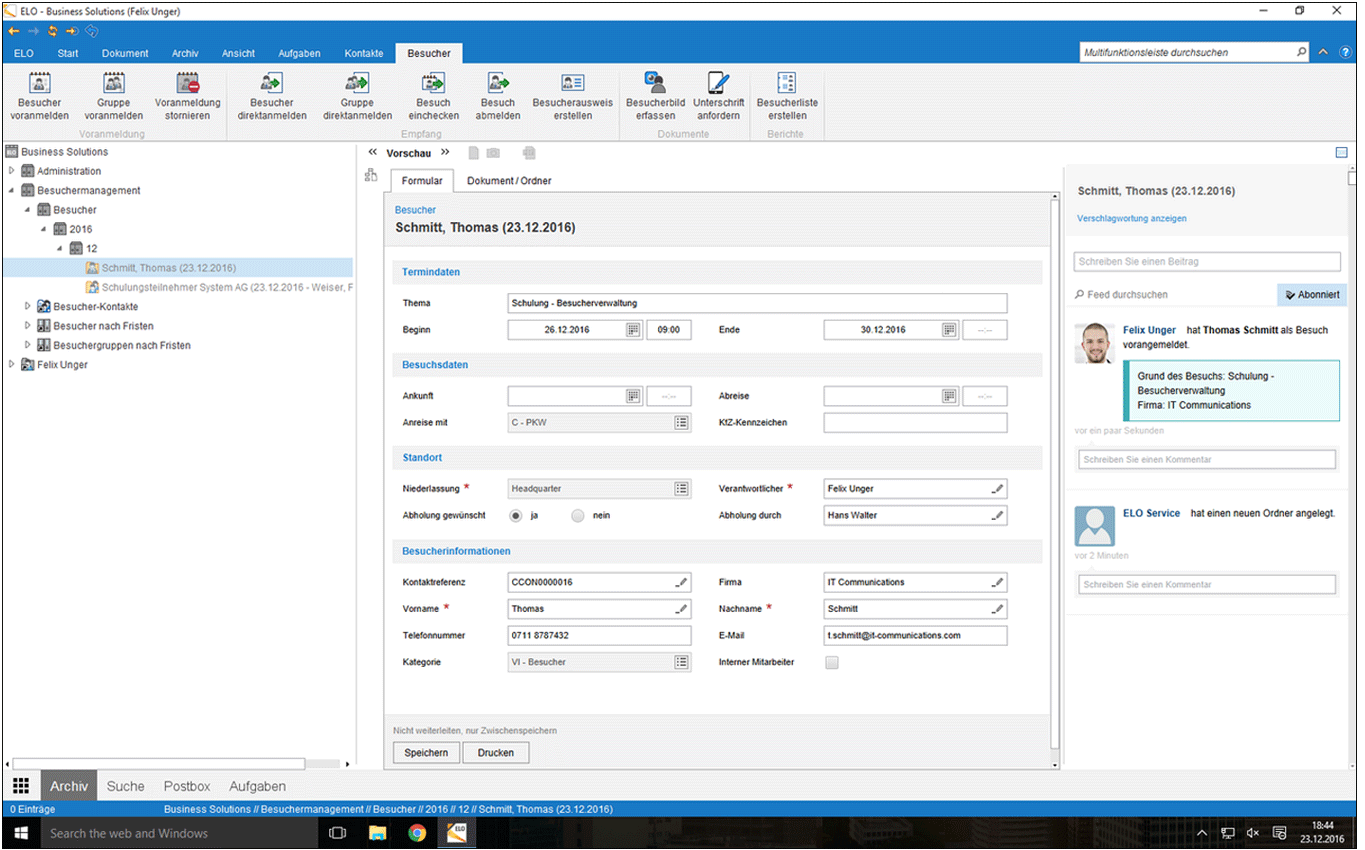
Task: Switch to the Dokument / Ordner tab
Action: pyautogui.click(x=509, y=181)
